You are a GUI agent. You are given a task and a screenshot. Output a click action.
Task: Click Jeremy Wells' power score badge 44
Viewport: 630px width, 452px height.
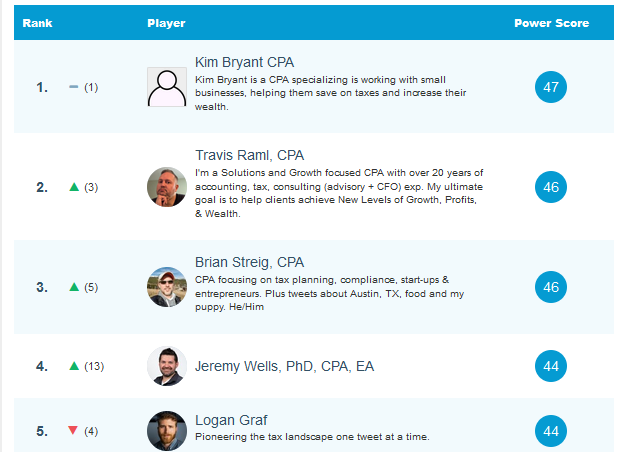click(x=551, y=366)
